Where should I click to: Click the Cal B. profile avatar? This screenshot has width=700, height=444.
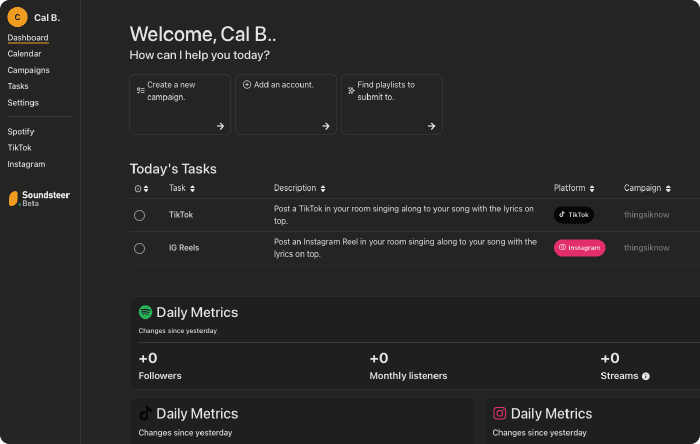click(x=18, y=17)
